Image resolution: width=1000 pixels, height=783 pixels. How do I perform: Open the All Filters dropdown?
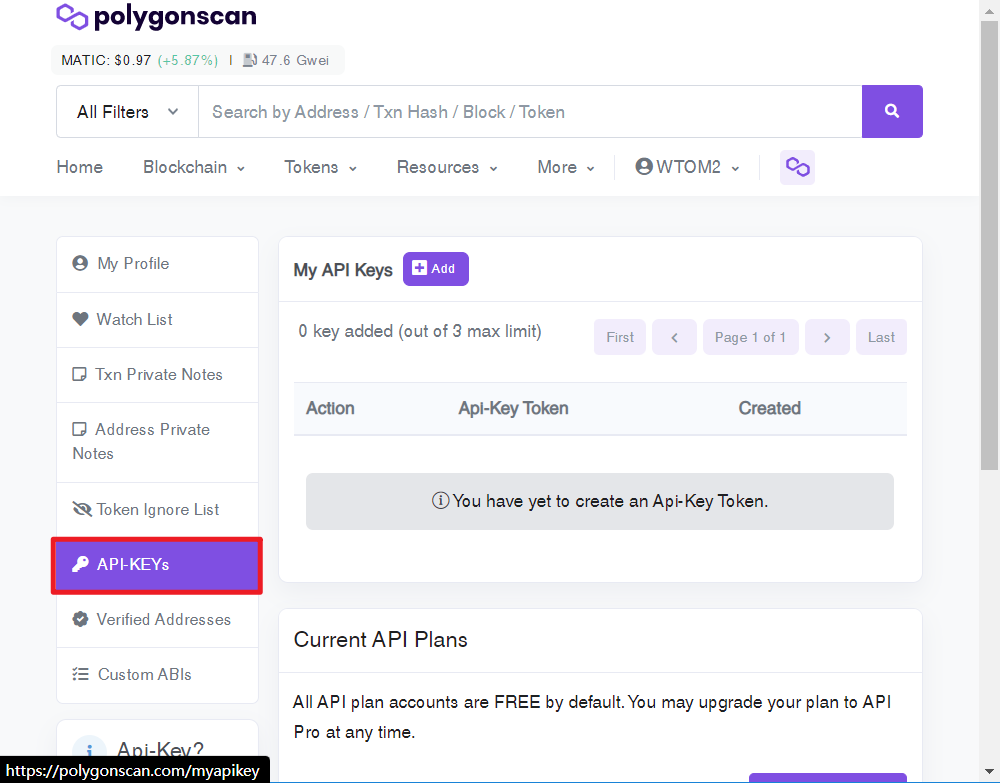pos(128,112)
